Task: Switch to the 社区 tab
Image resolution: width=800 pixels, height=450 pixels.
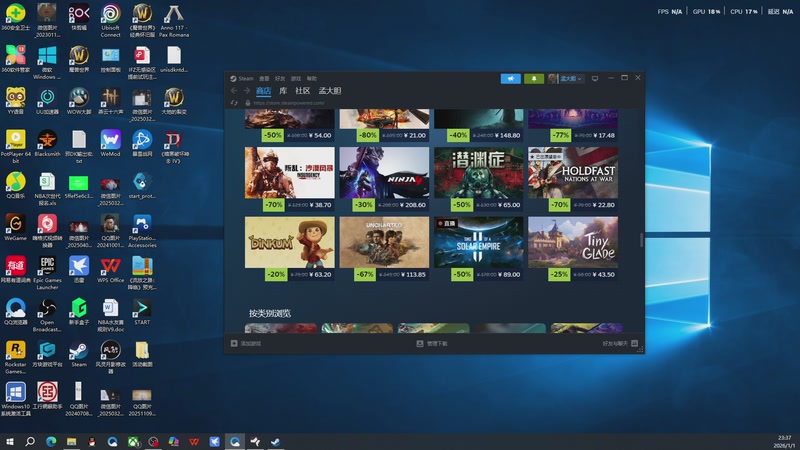Action: tap(303, 91)
